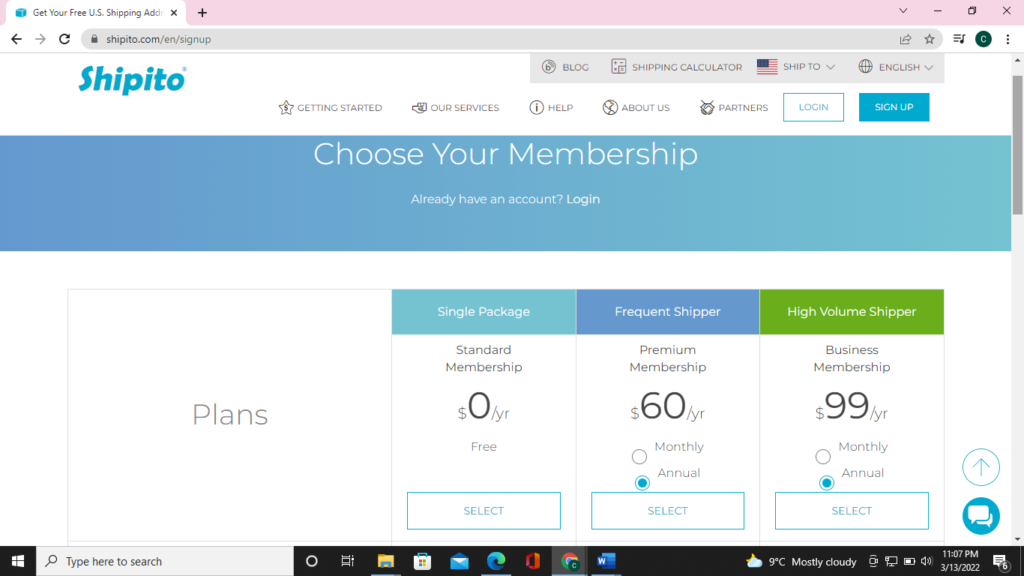
Task: Open the About Us menu
Action: point(636,107)
